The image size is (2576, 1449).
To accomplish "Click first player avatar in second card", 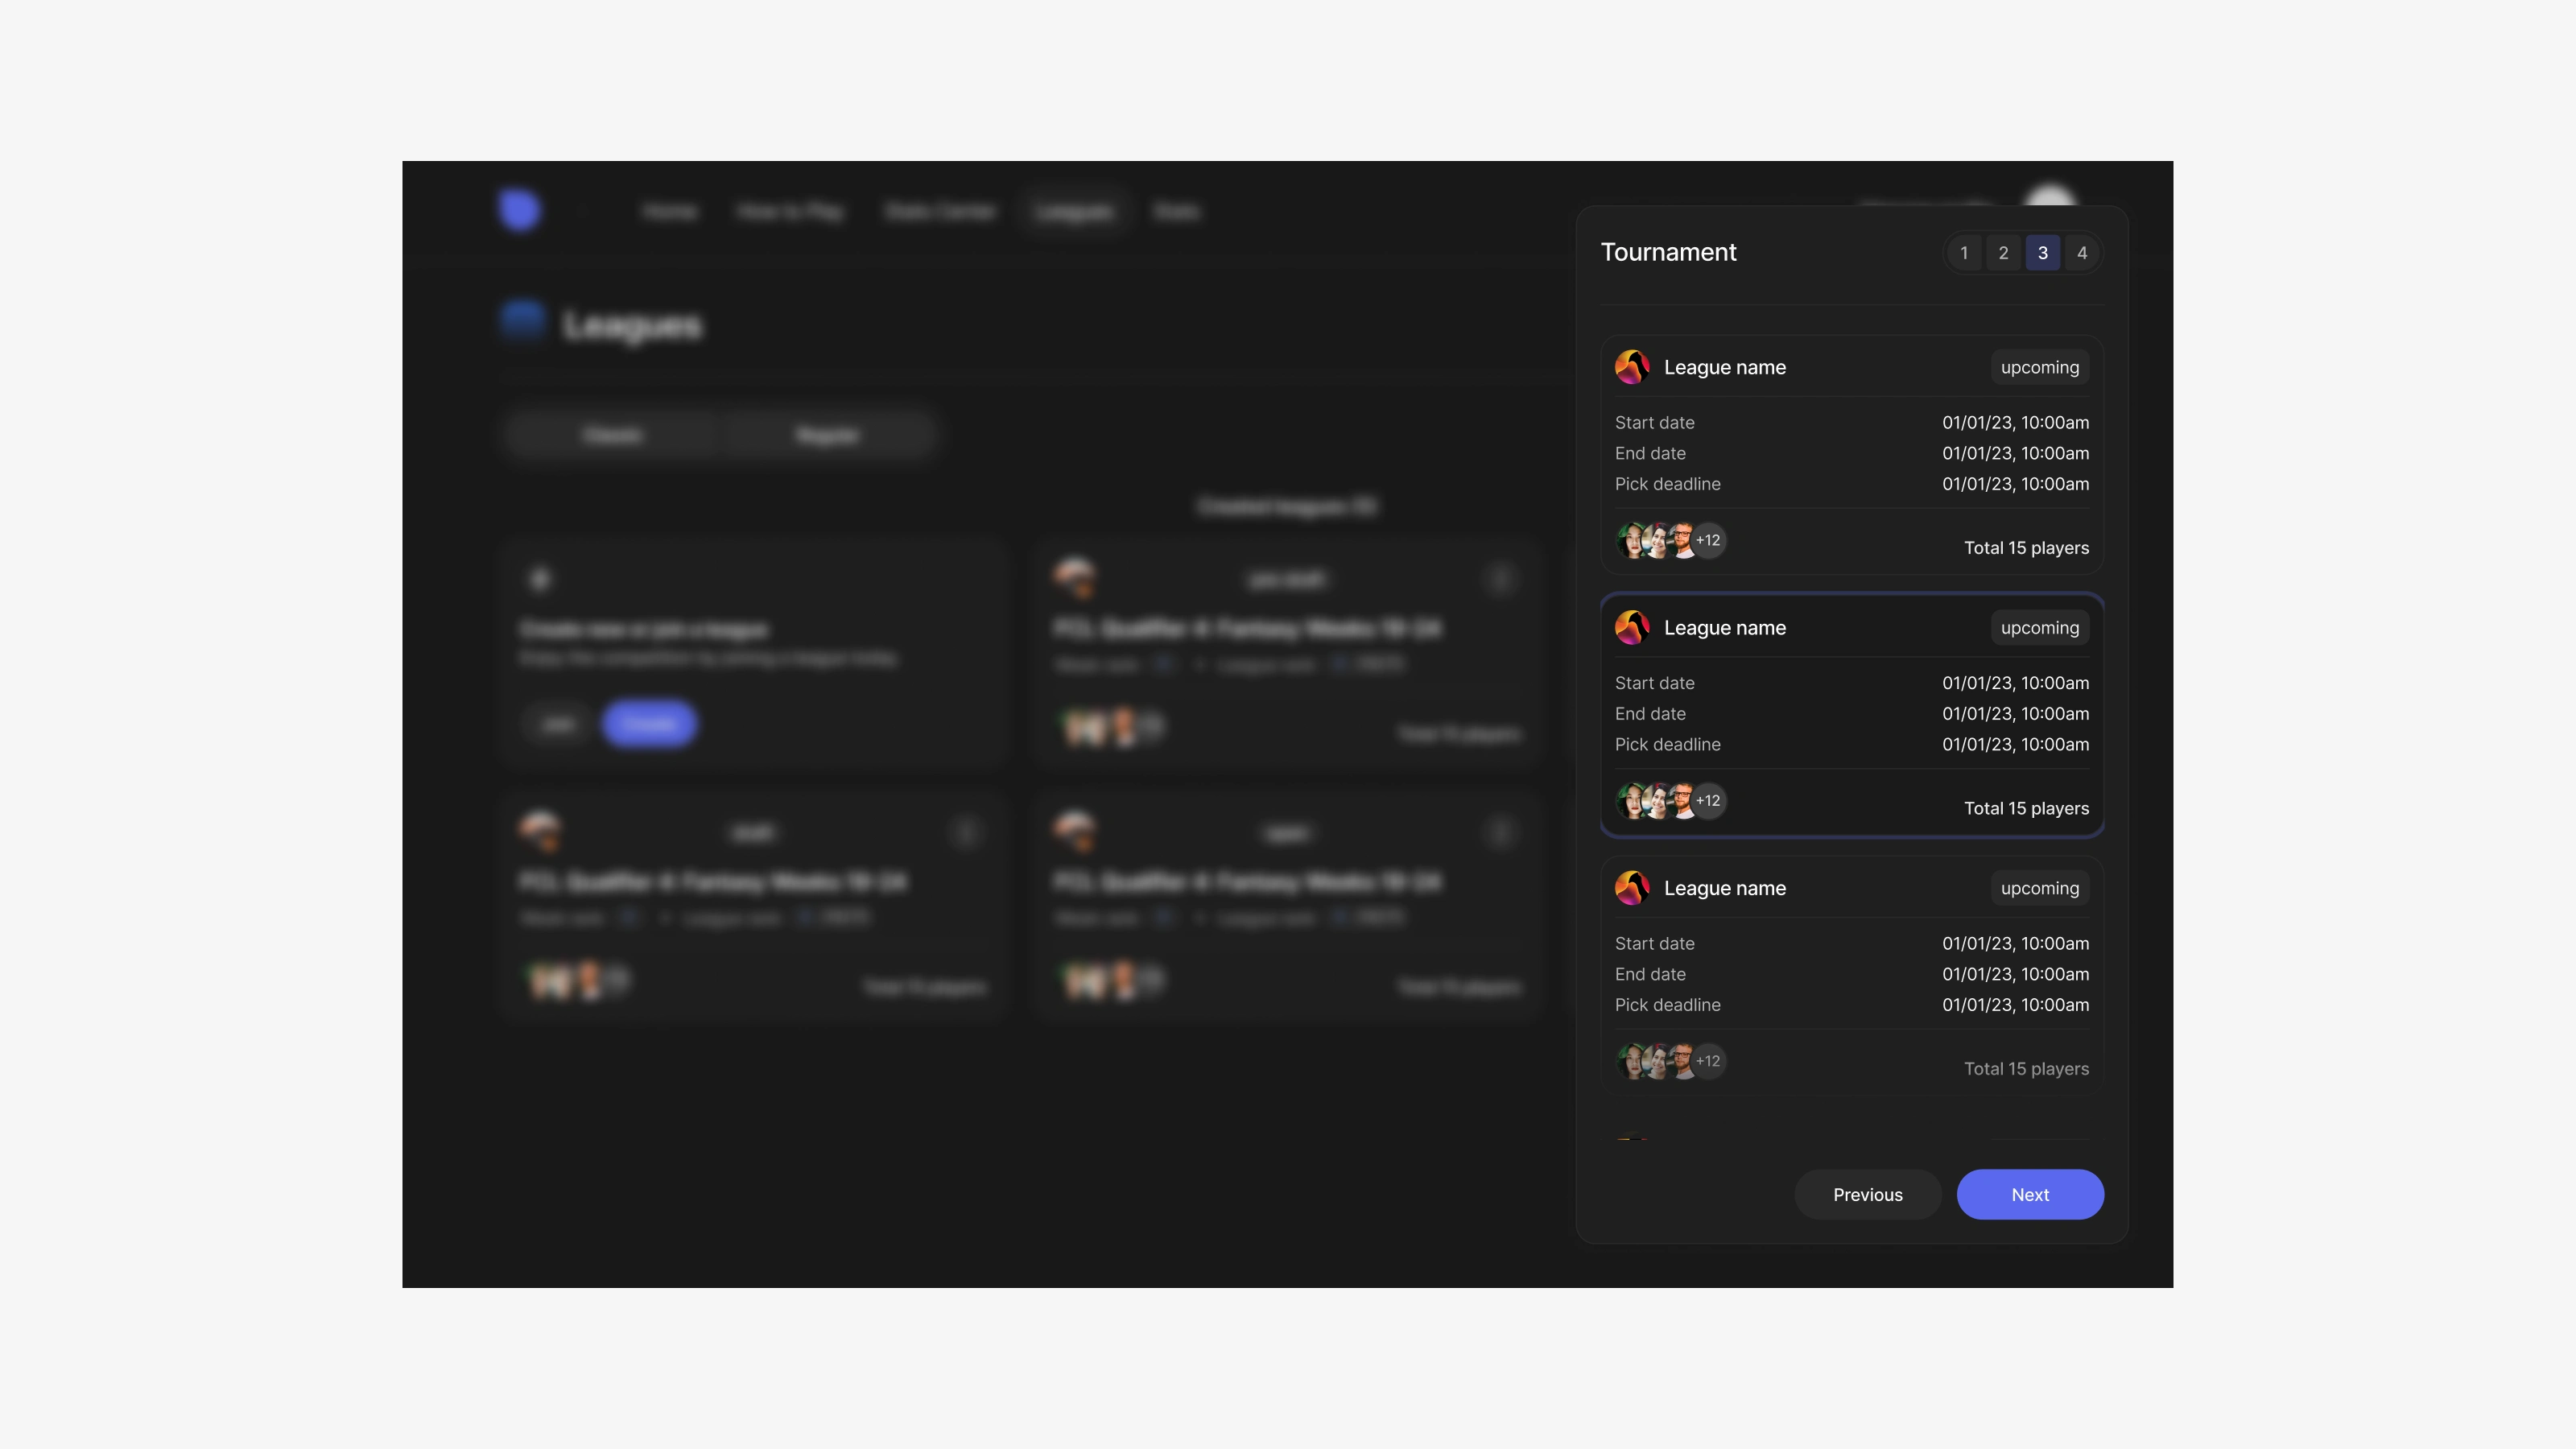I will click(1632, 801).
